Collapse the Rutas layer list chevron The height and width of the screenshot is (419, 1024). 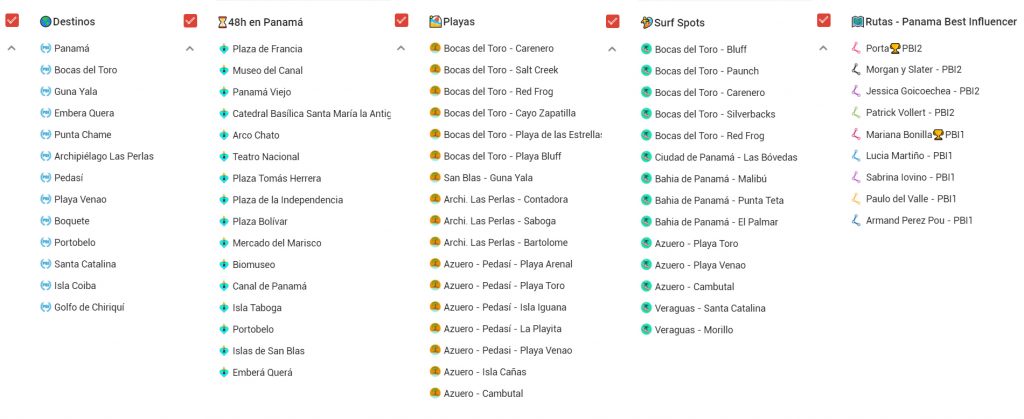[823, 48]
